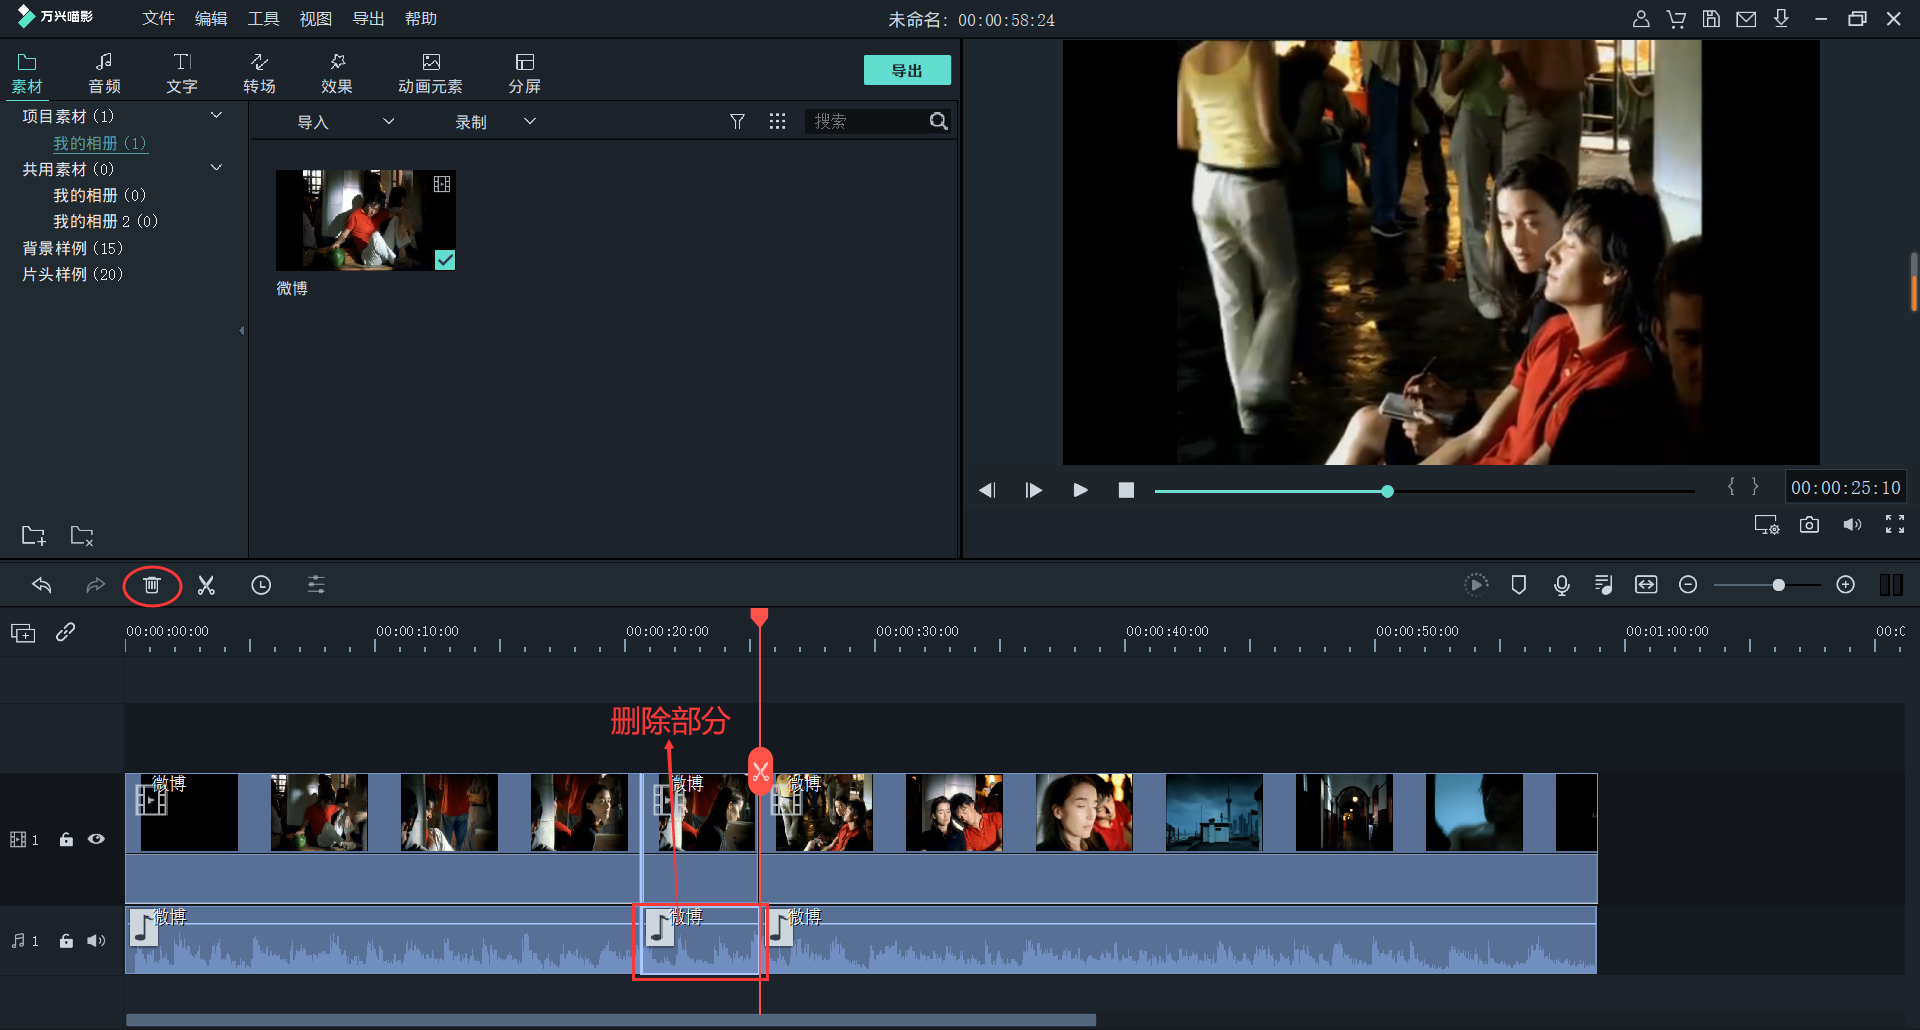Take a snapshot with the camera icon
1920x1030 pixels.
click(x=1809, y=525)
